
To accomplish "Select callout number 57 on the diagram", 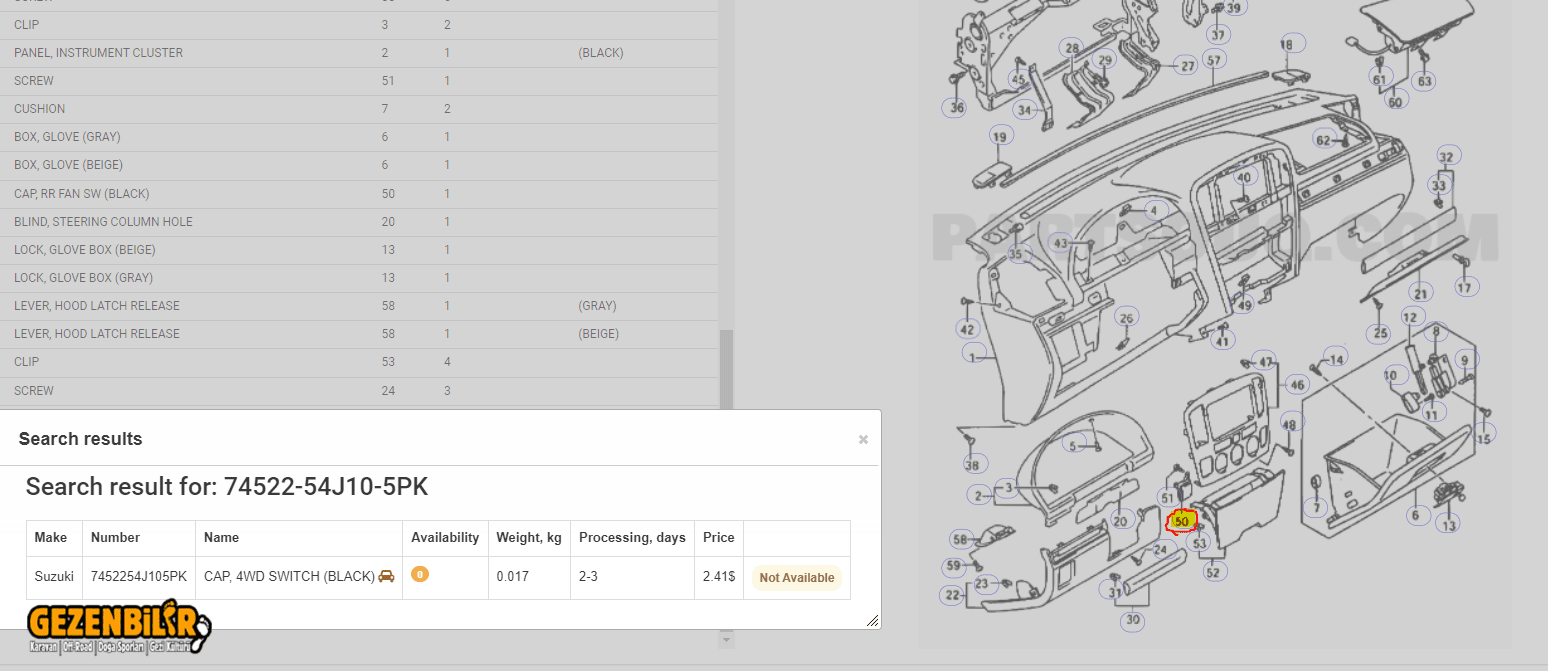I will point(1214,60).
